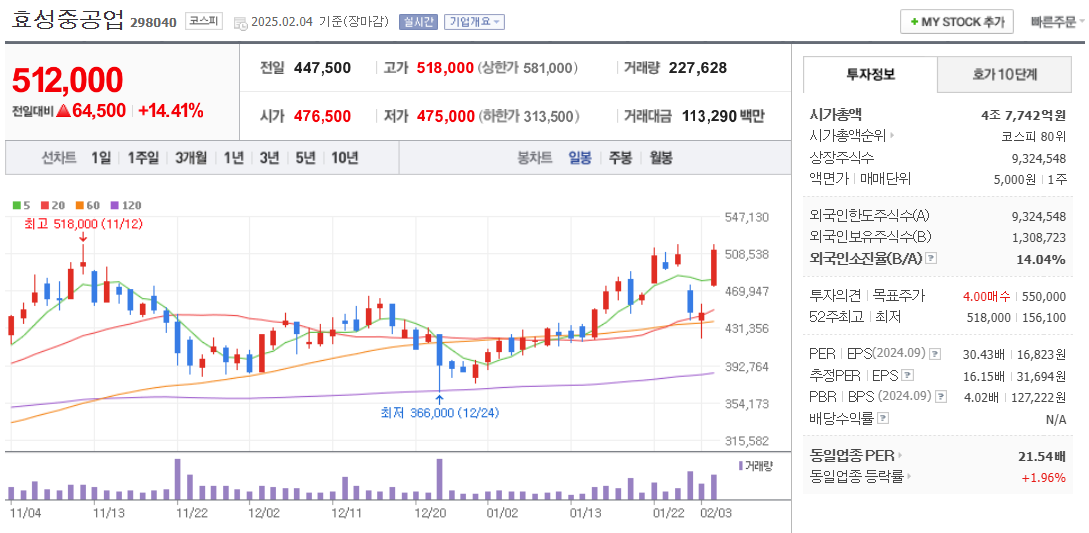This screenshot has width=1089, height=533.
Task: Click the 거래대금 value 113,290 백만
Action: click(x=723, y=116)
